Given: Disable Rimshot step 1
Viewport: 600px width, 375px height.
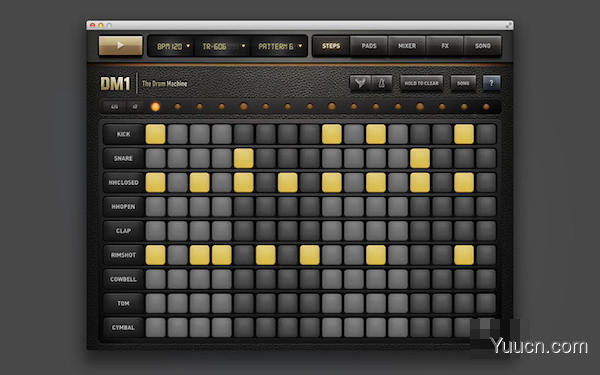Looking at the screenshot, I should (x=155, y=255).
